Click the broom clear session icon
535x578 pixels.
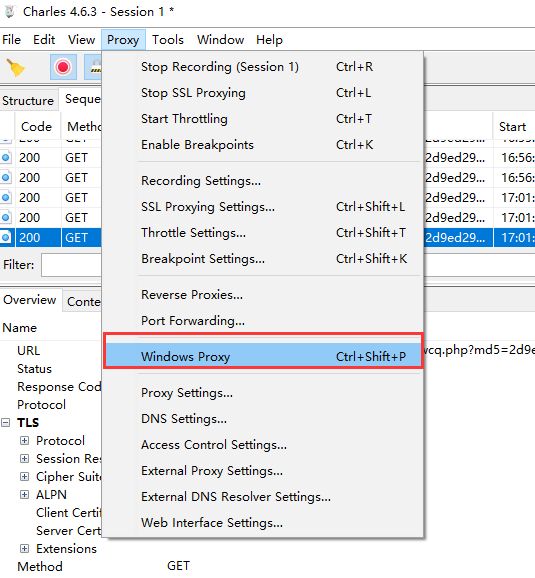coord(16,67)
